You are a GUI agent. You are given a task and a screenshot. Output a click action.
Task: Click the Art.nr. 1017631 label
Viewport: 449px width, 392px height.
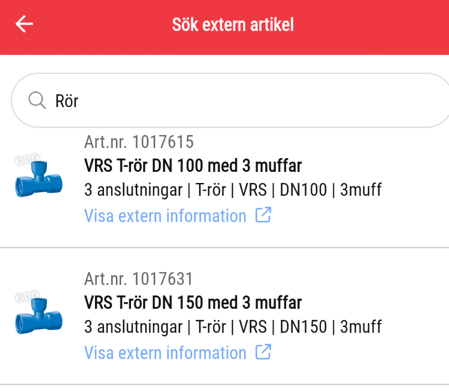click(139, 279)
